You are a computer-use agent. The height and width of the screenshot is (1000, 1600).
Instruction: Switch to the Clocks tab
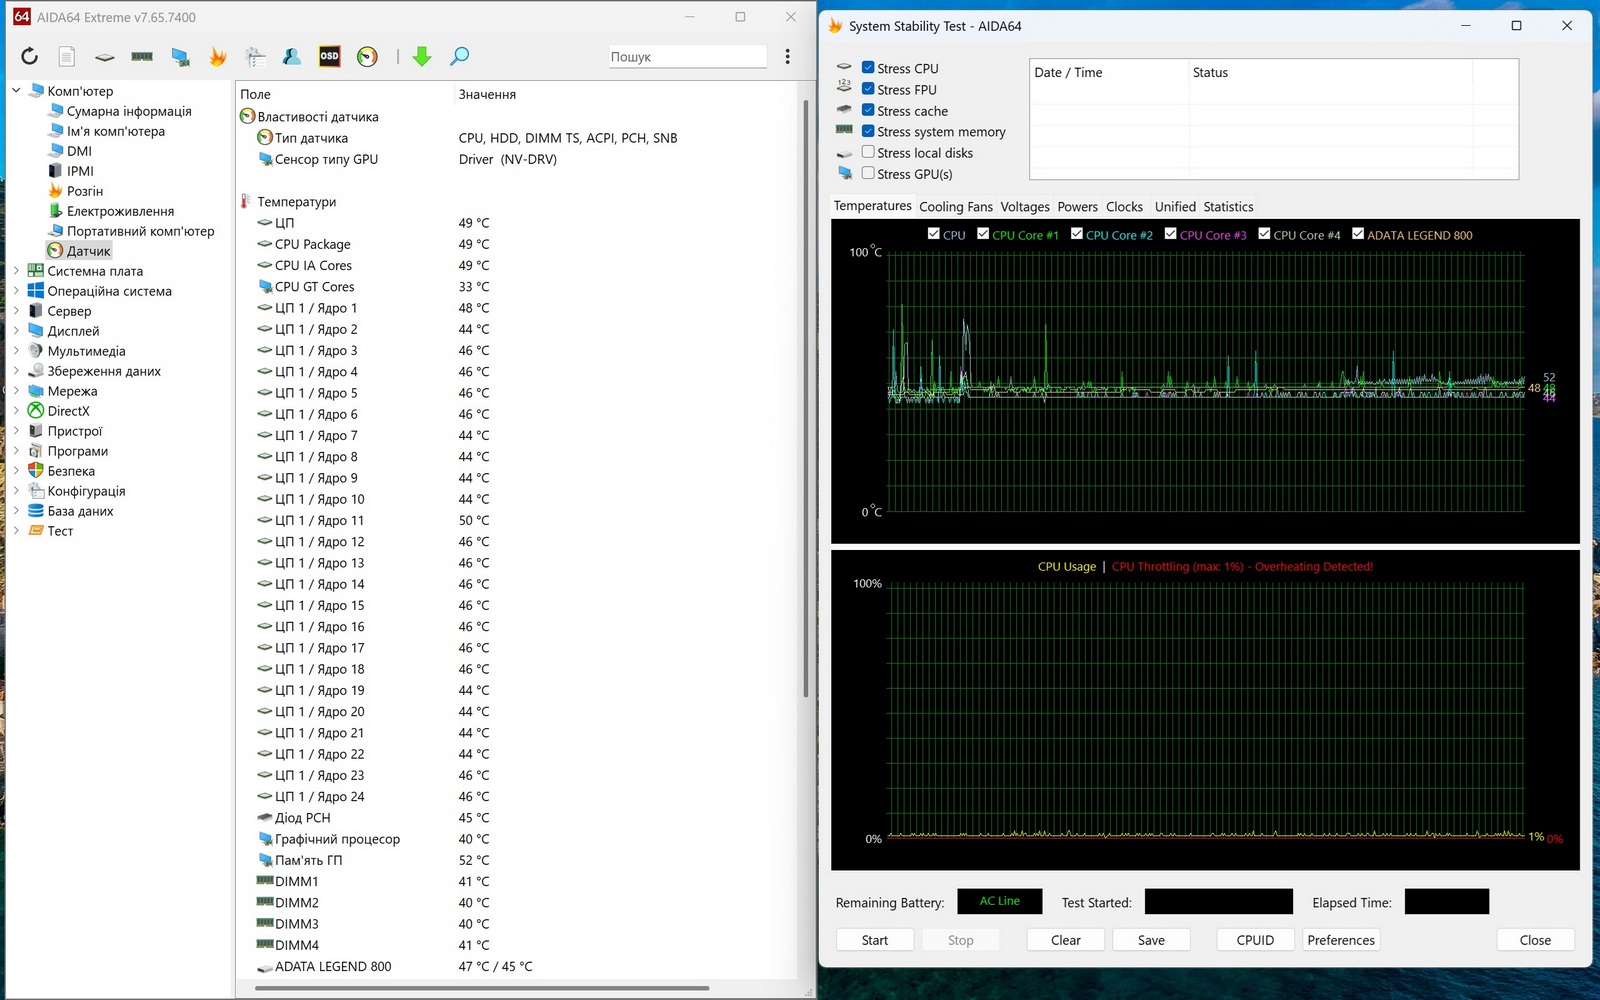(1125, 207)
